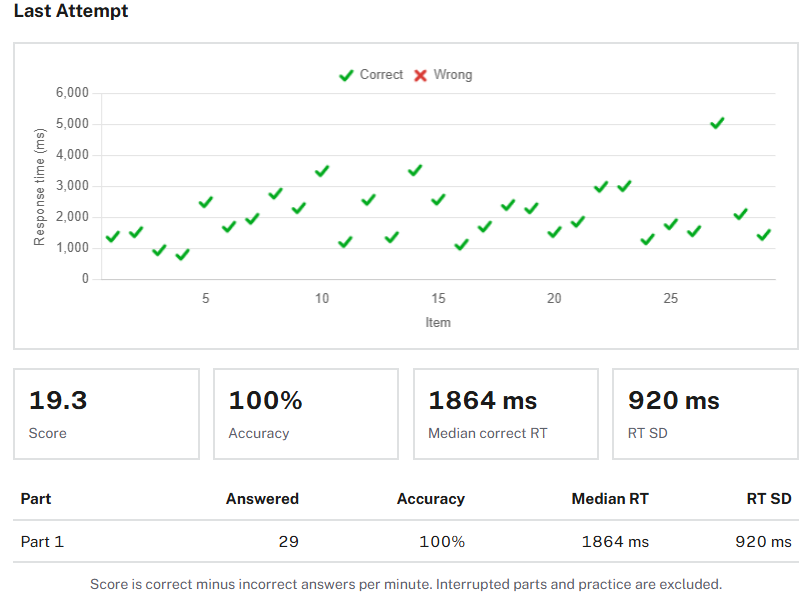Click the '920 ms' cell in Part 1 row

[x=763, y=542]
